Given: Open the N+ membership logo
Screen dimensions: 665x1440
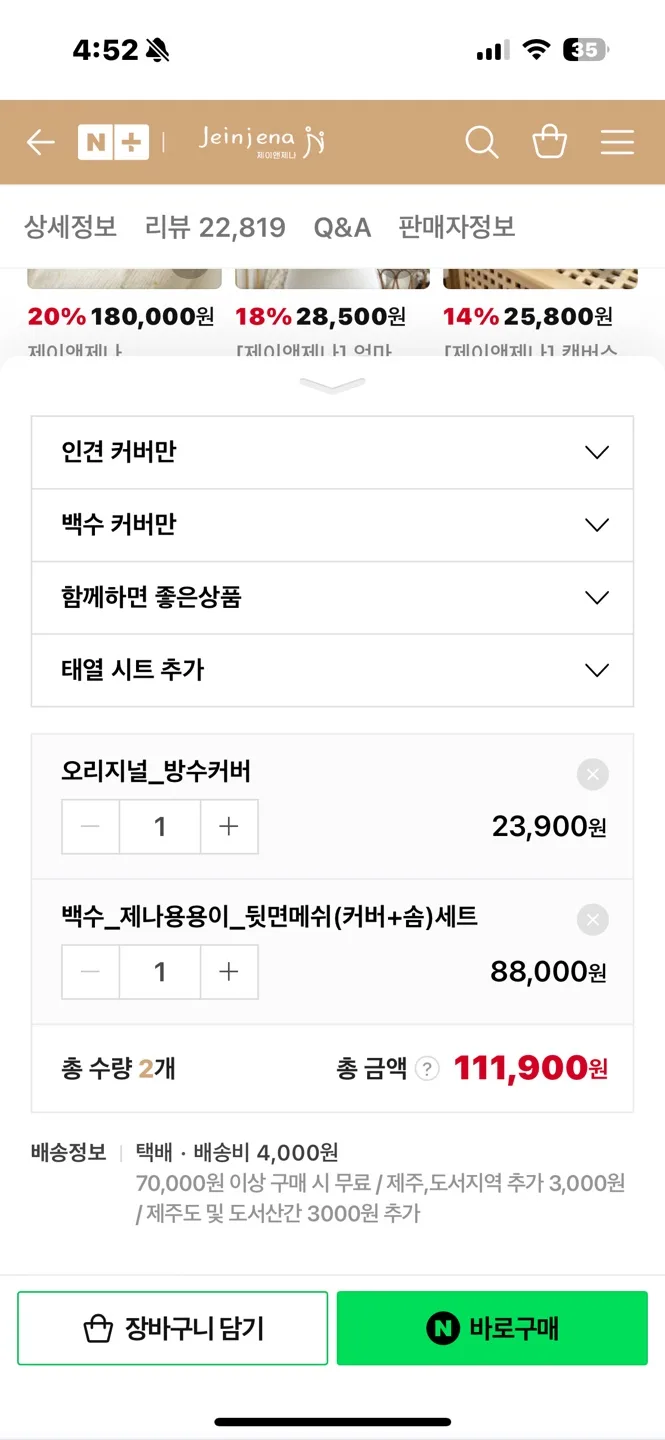Looking at the screenshot, I should (x=113, y=142).
